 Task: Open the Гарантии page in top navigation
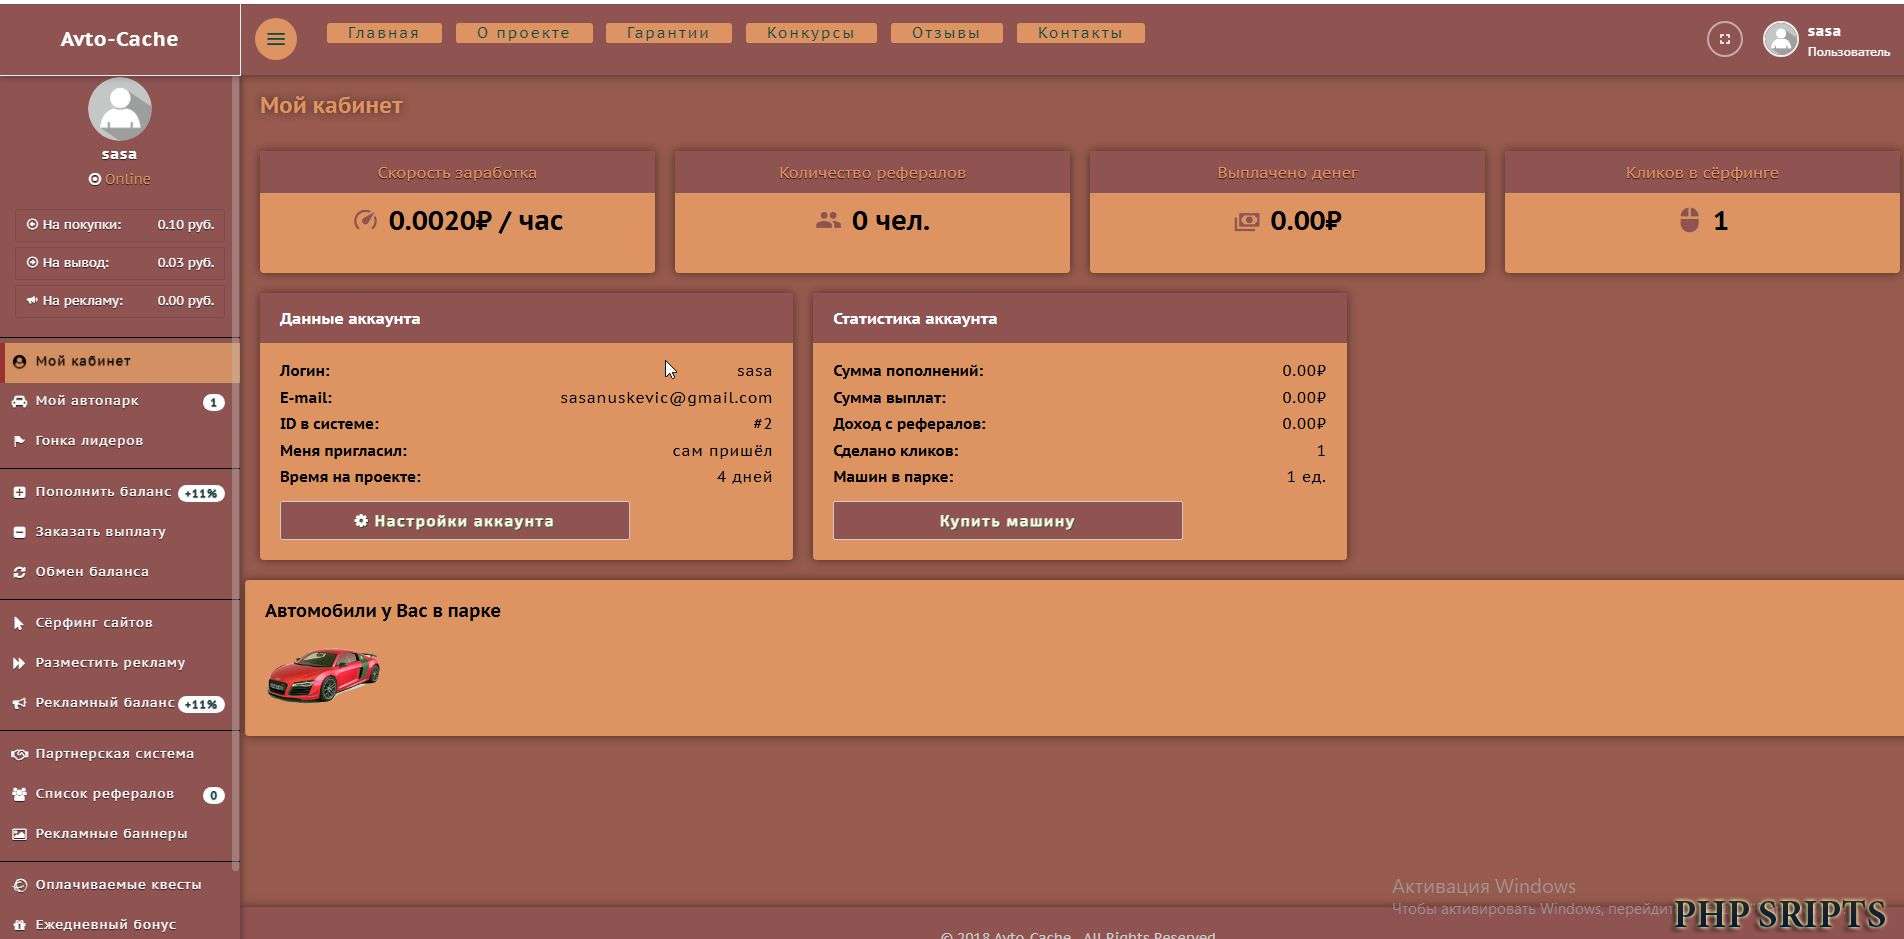tap(668, 33)
